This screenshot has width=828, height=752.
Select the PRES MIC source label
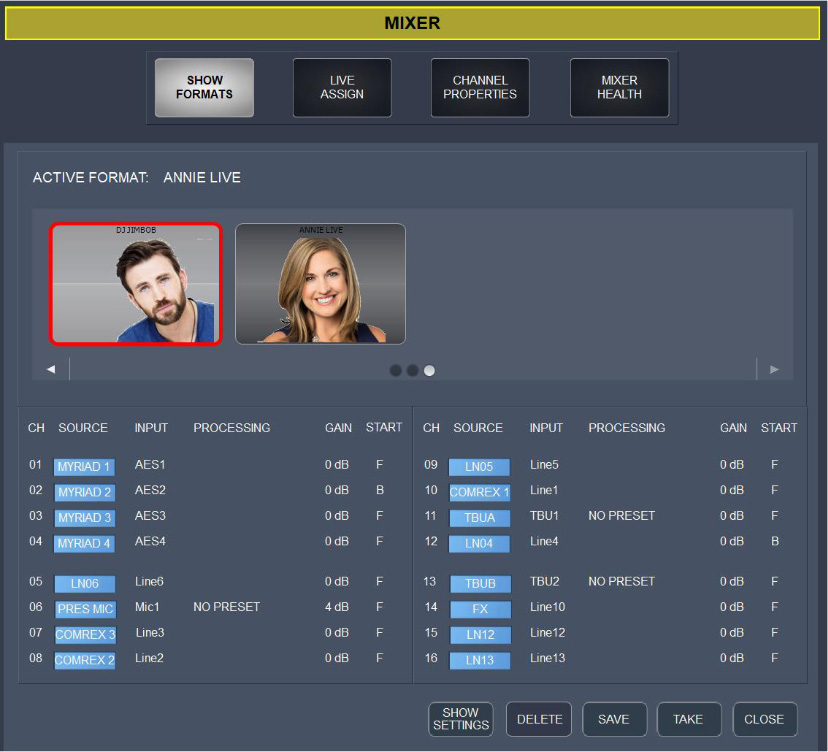click(x=84, y=608)
